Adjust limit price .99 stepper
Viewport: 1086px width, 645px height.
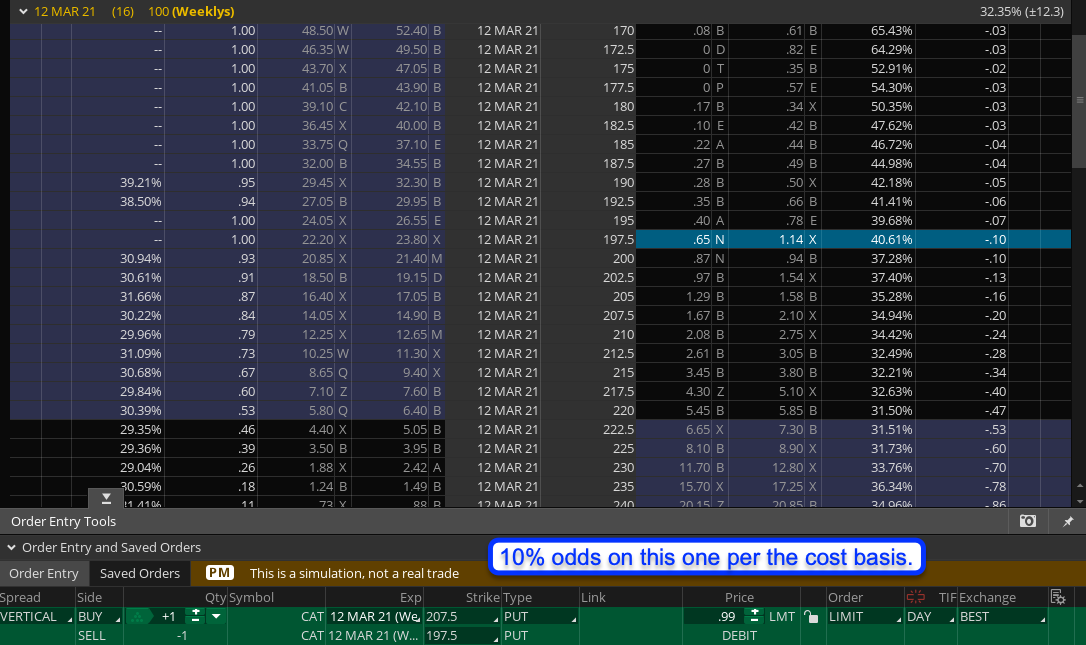point(755,617)
